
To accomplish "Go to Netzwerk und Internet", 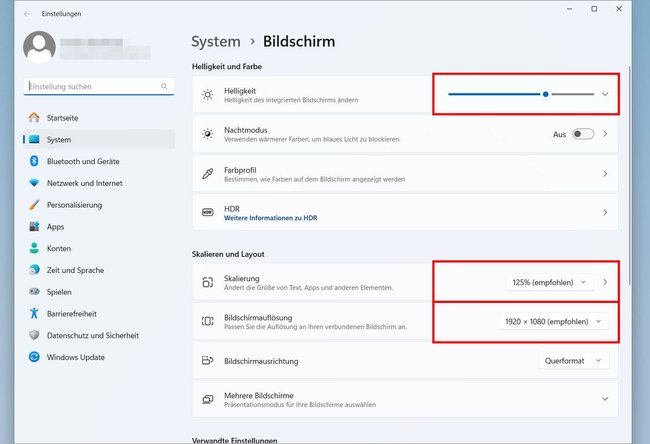I will tap(99, 183).
